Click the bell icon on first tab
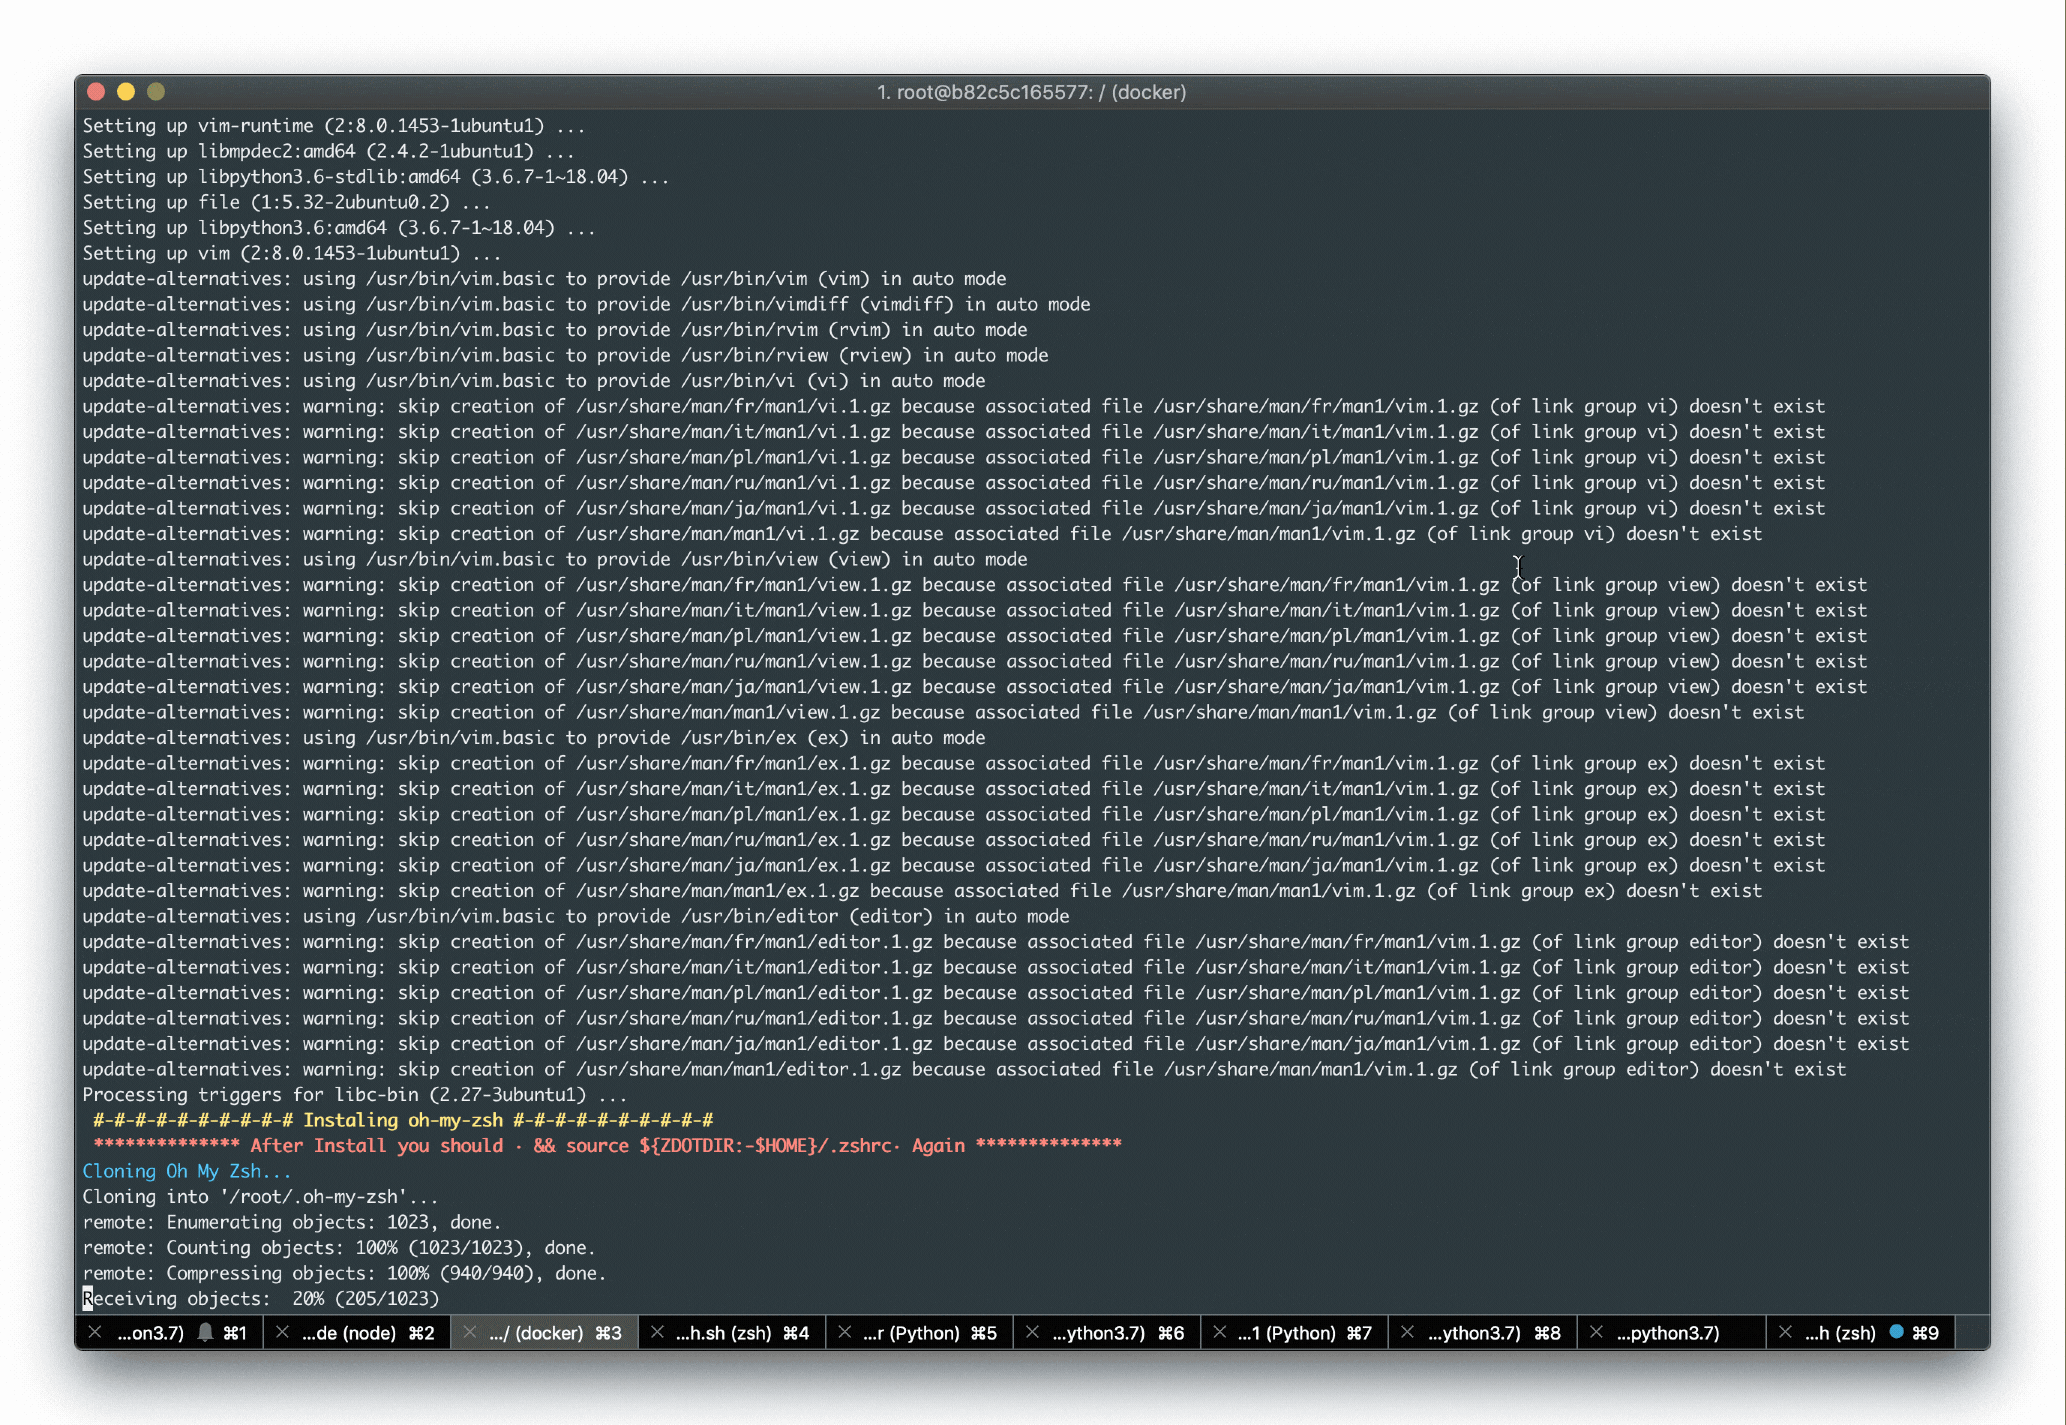The height and width of the screenshot is (1425, 2066). [206, 1333]
